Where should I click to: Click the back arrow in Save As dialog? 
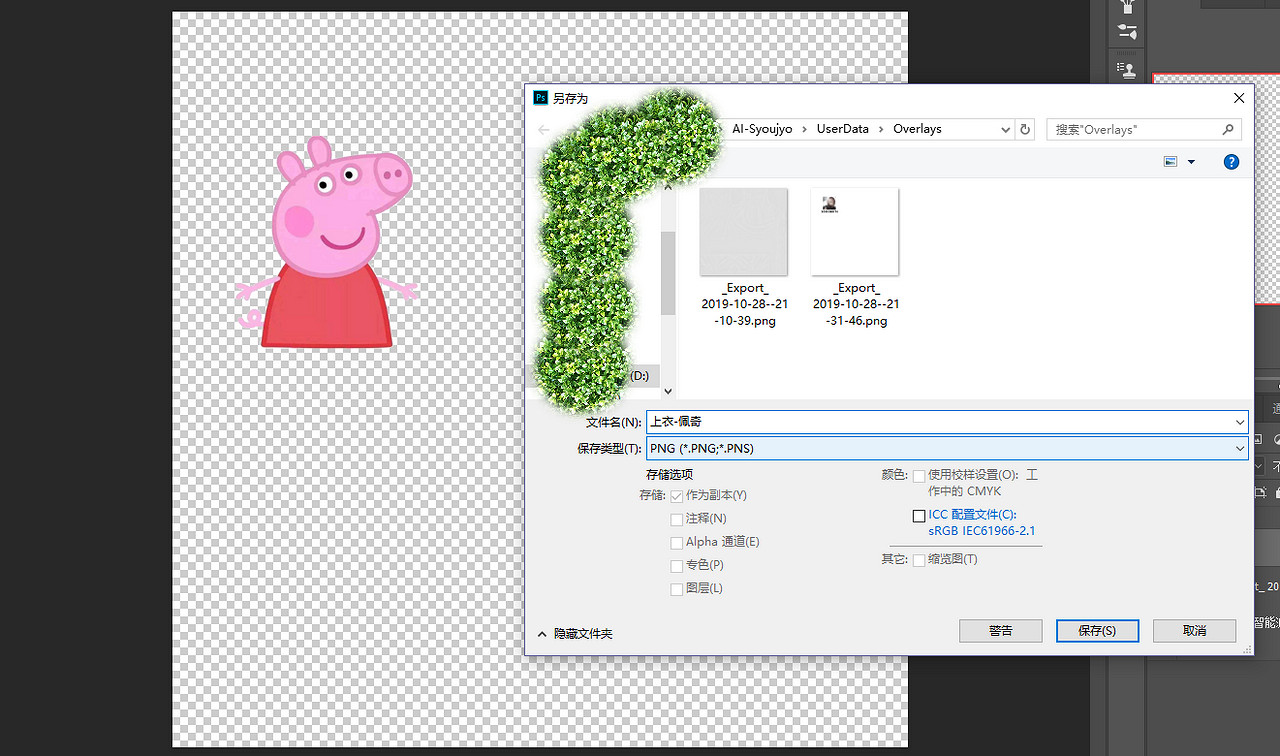tap(544, 129)
